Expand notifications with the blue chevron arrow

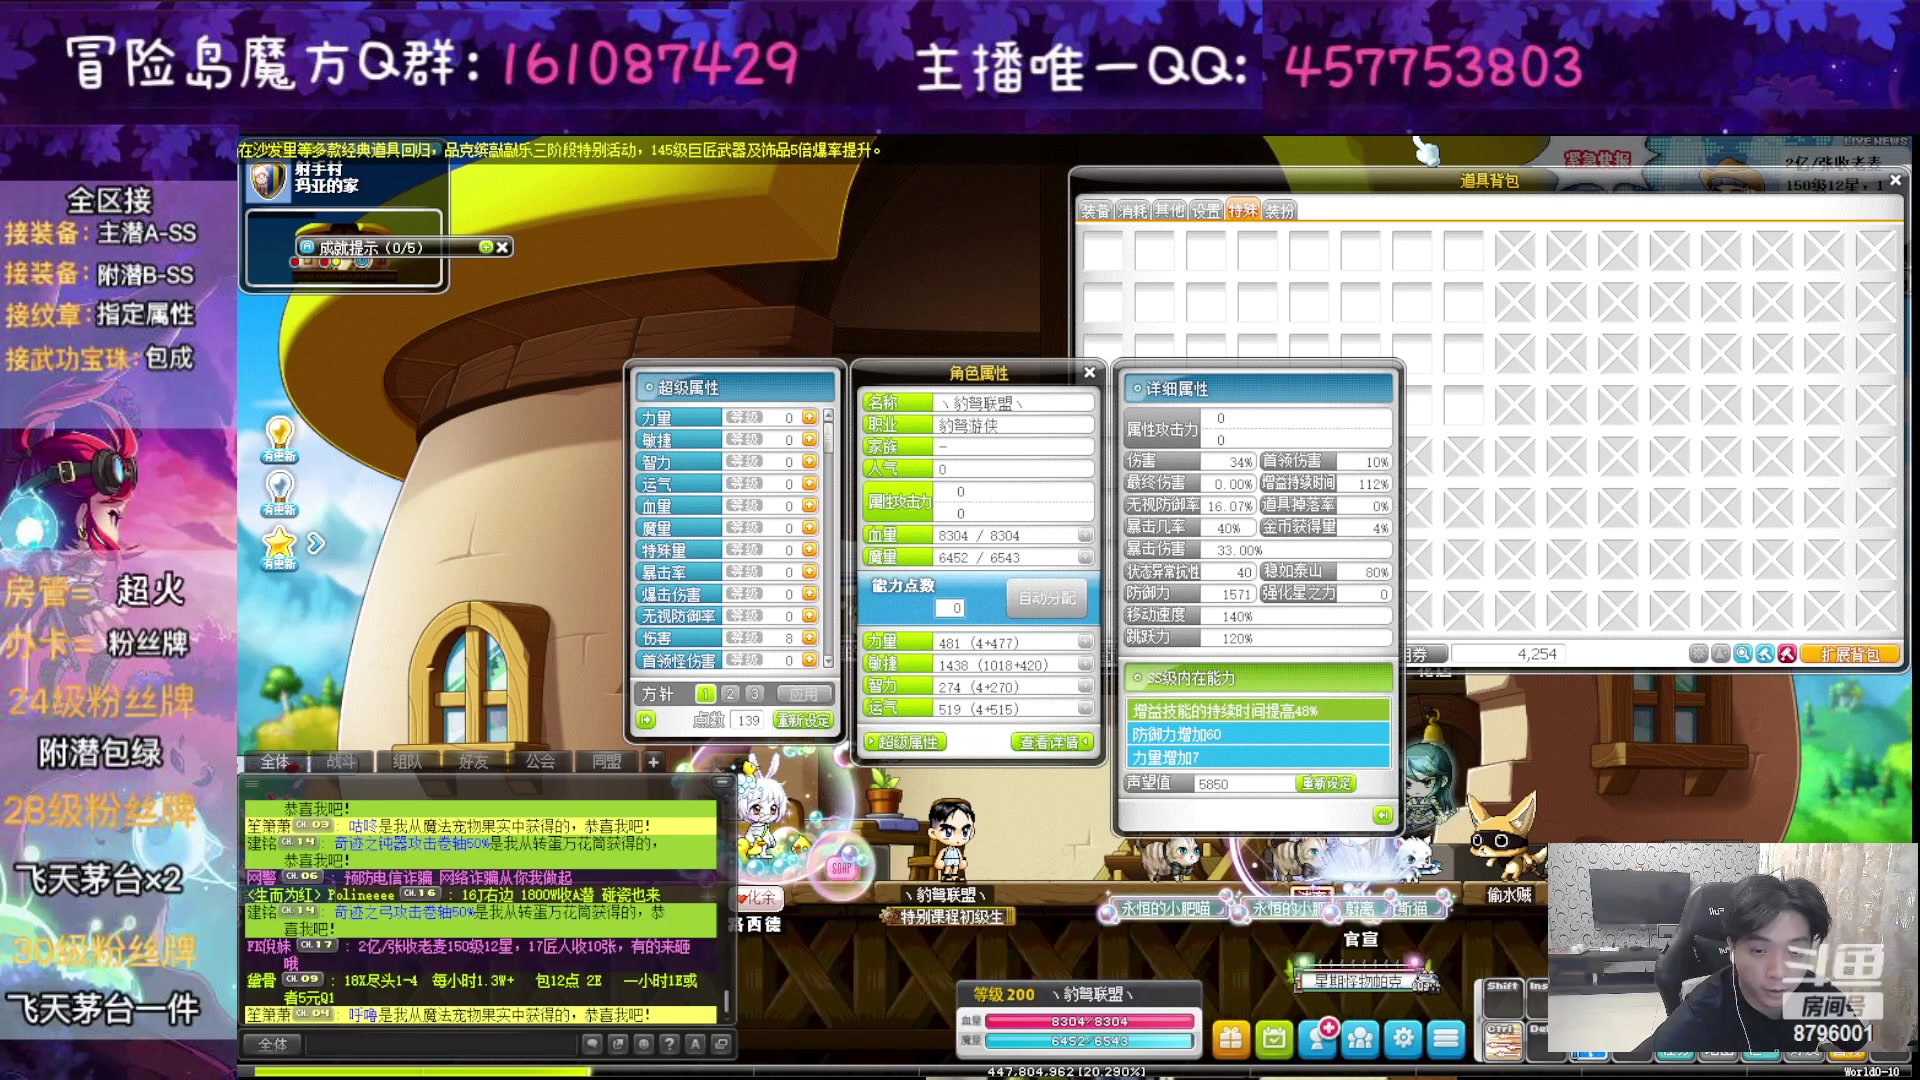click(x=316, y=543)
